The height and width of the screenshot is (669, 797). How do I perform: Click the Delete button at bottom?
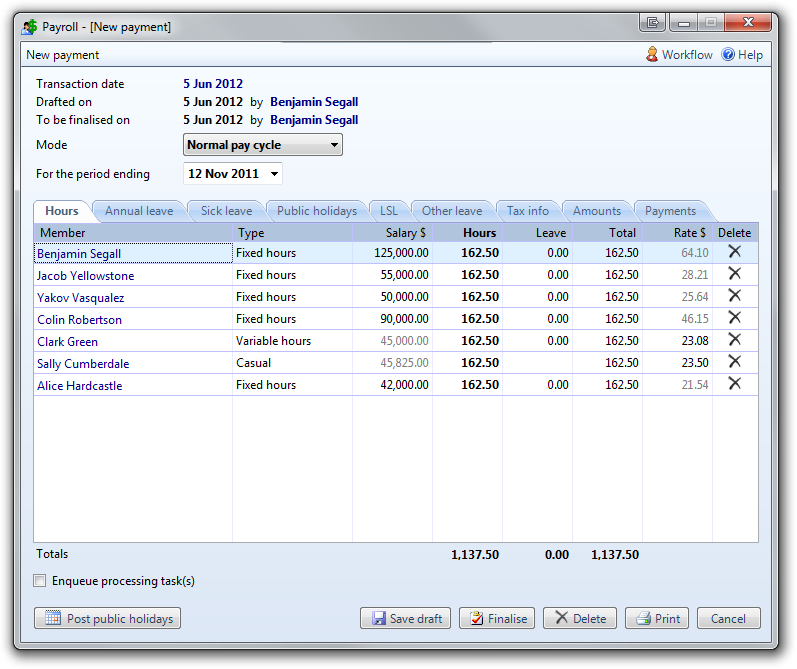(579, 618)
